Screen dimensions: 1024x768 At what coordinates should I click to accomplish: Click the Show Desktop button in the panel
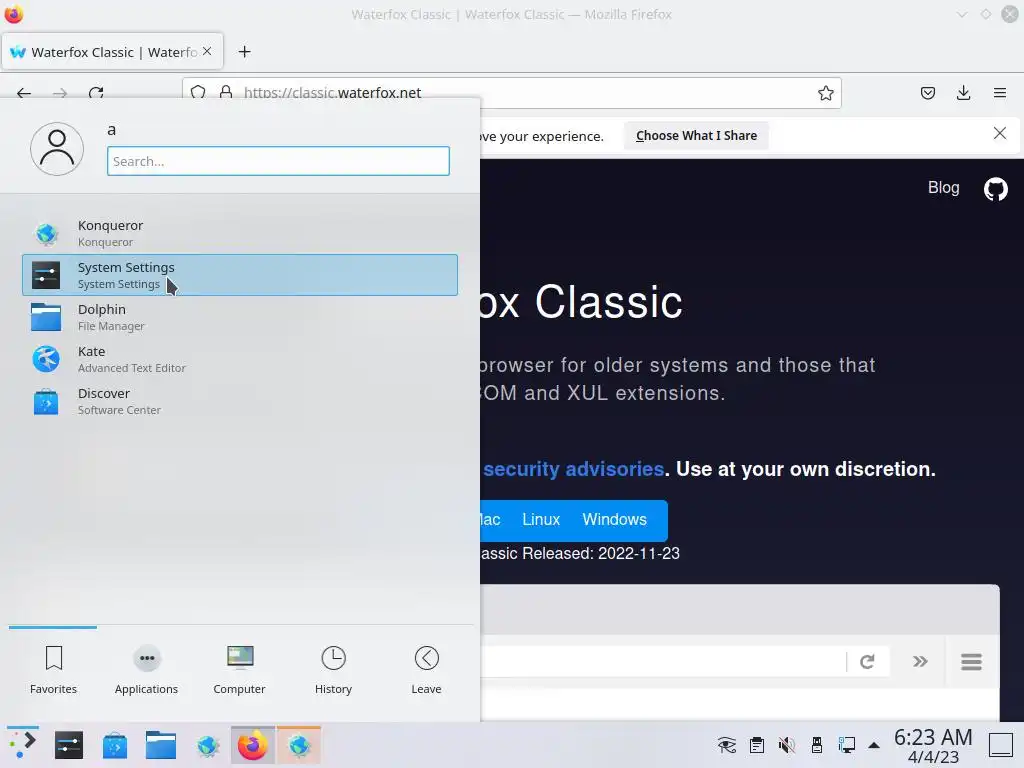(x=1000, y=745)
